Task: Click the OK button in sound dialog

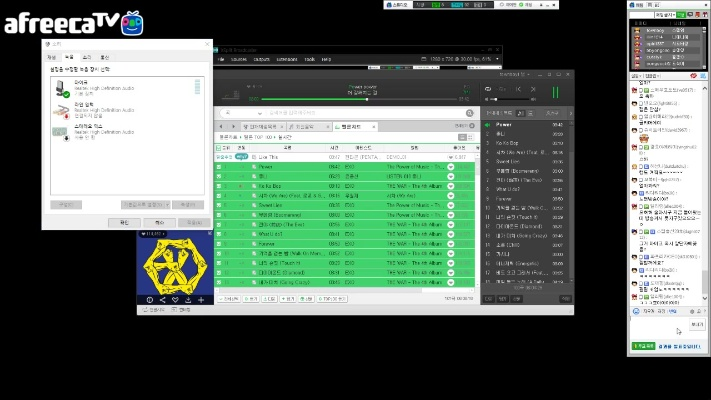Action: pos(125,222)
